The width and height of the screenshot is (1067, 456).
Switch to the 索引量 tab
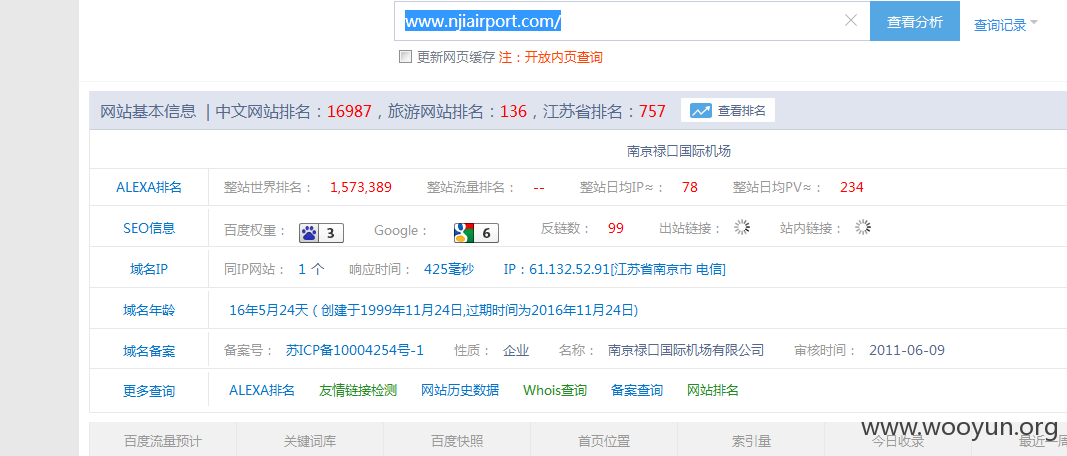(x=751, y=441)
